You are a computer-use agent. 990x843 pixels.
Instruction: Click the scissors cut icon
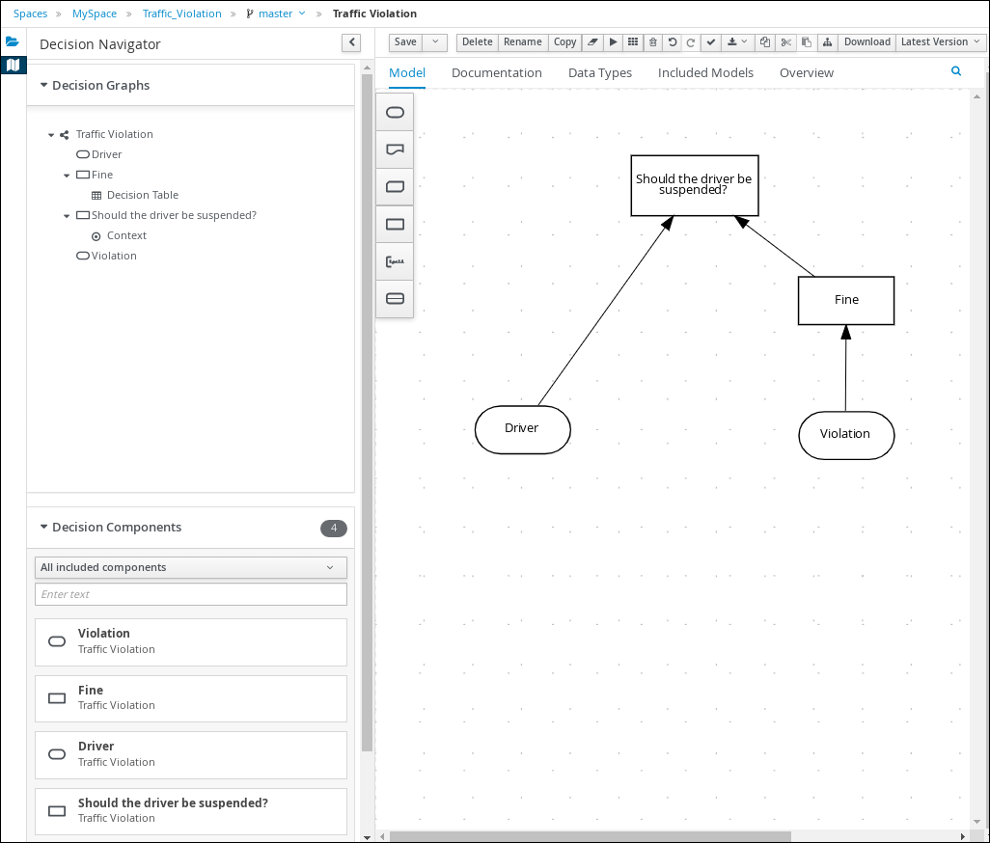click(x=785, y=42)
